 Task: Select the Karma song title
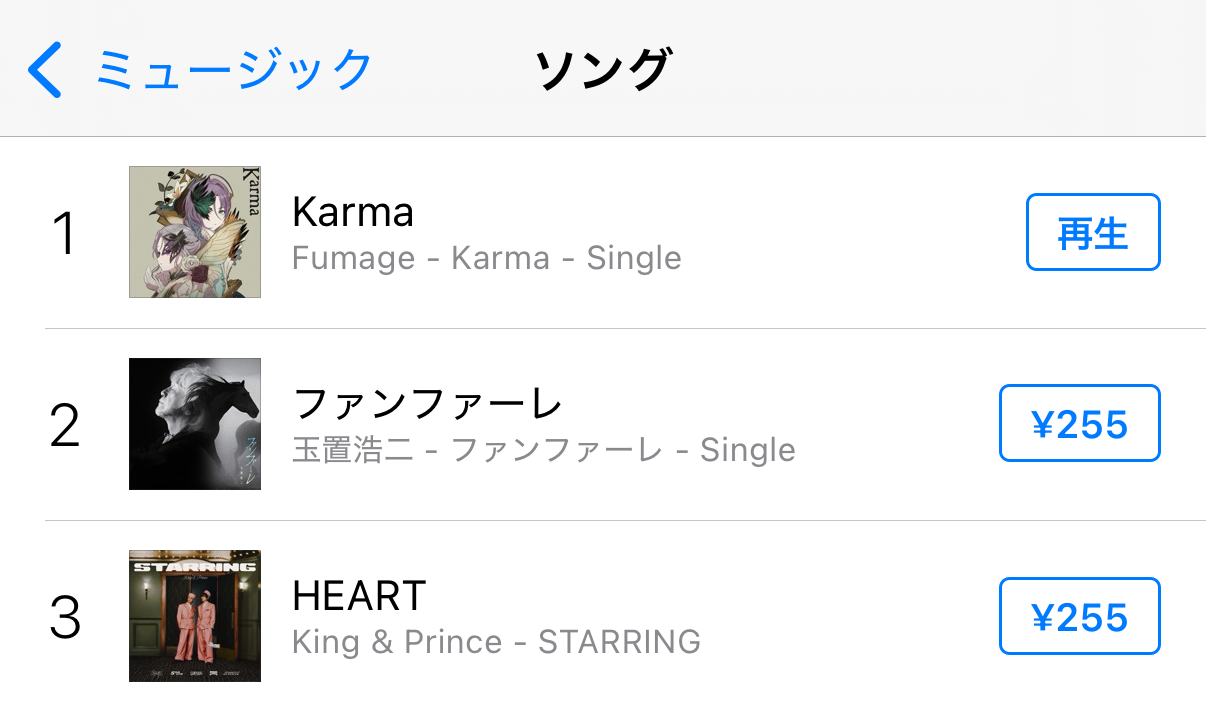[x=353, y=212]
